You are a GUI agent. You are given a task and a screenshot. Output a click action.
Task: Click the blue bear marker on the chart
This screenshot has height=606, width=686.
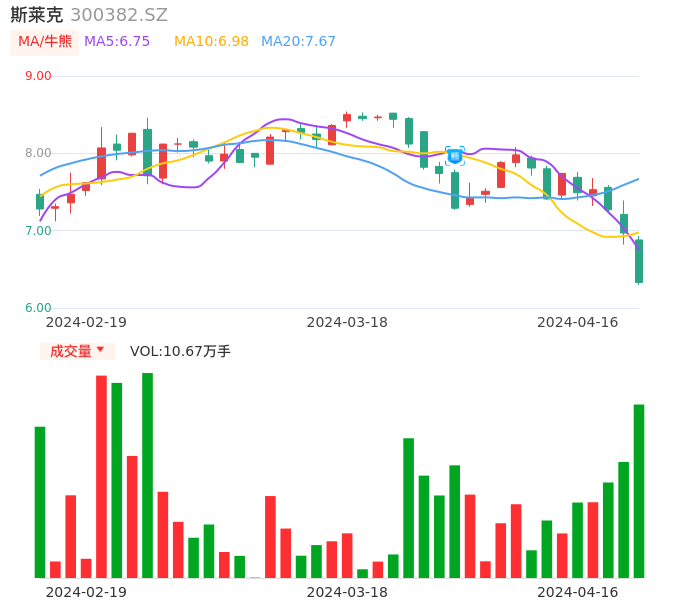pos(454,156)
